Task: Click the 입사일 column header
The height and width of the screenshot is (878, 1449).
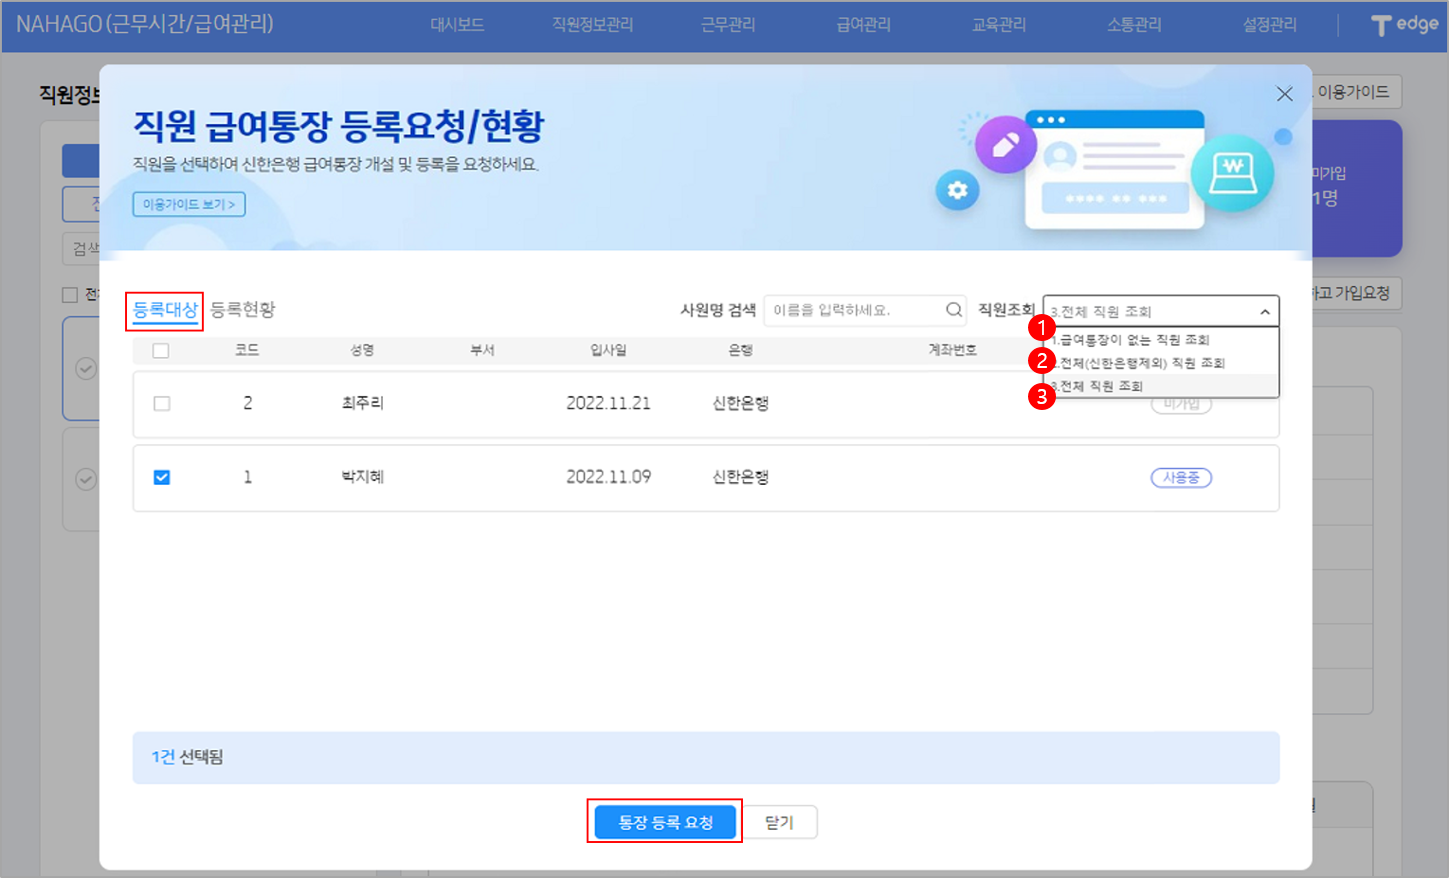Action: pos(608,350)
